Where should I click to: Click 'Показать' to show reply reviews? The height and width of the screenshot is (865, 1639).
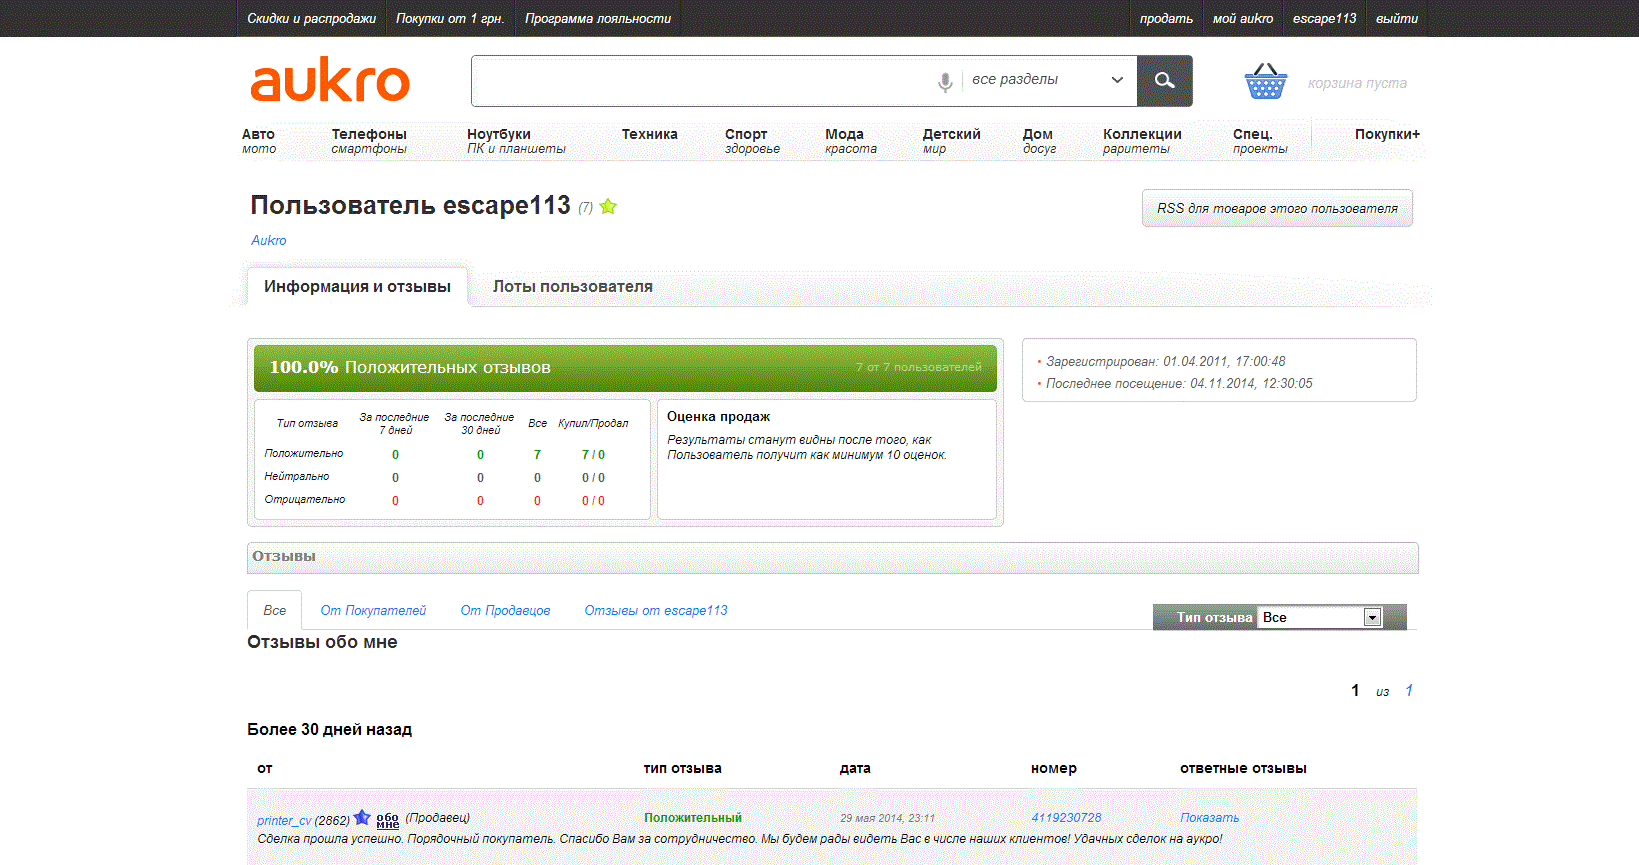[1209, 818]
